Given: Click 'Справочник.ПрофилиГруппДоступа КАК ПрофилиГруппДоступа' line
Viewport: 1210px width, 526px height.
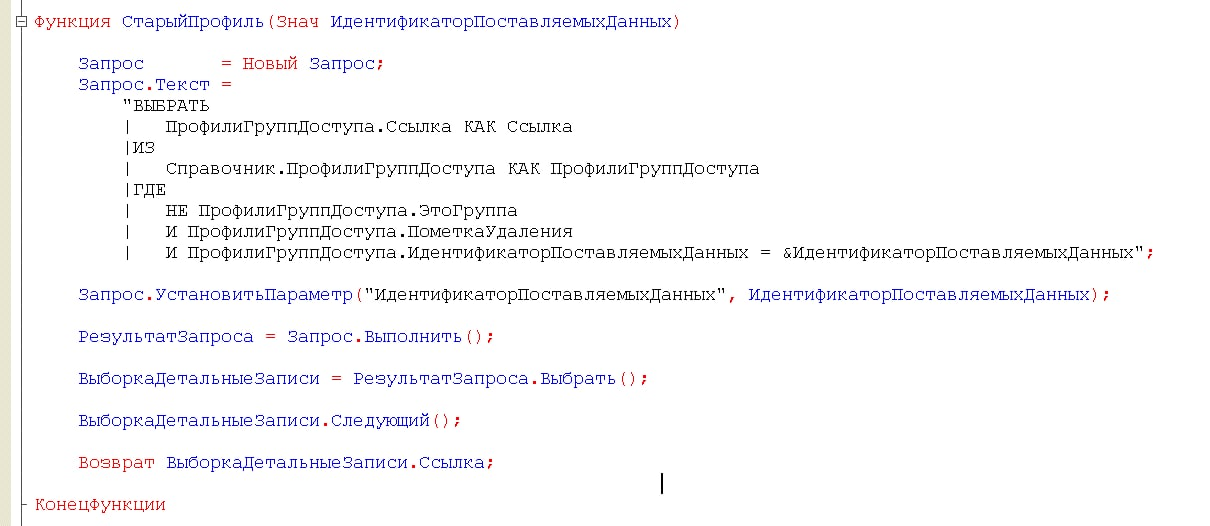Looking at the screenshot, I should pos(462,168).
